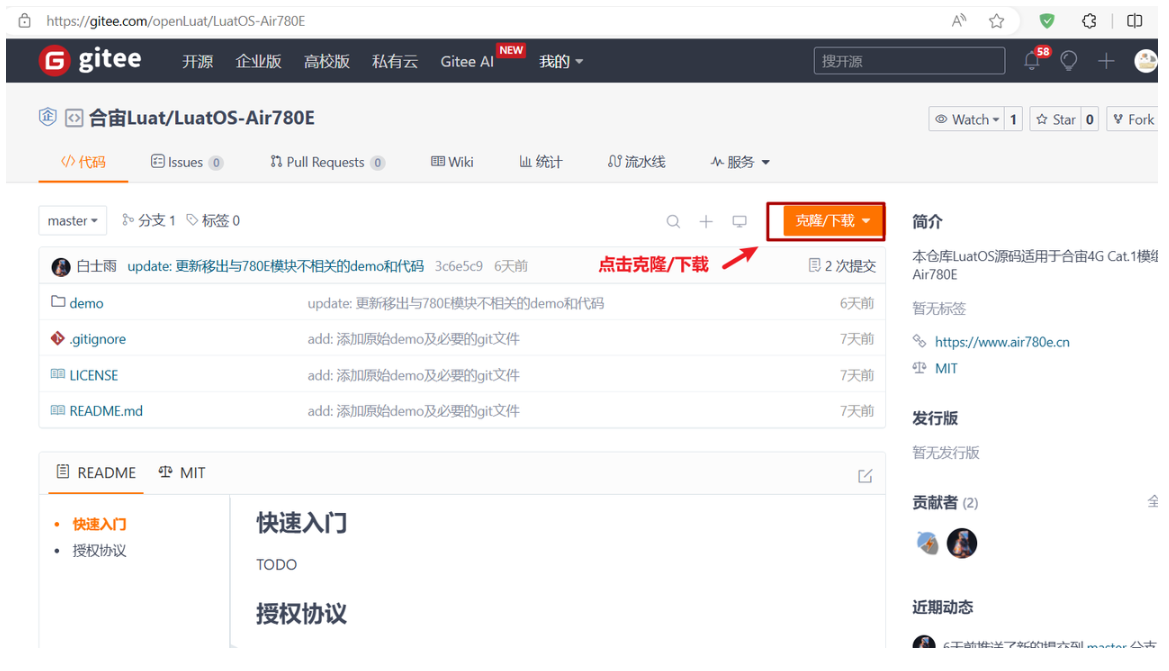Screen dimensions: 1169x671
Task: Click the Fork button
Action: click(x=1132, y=119)
